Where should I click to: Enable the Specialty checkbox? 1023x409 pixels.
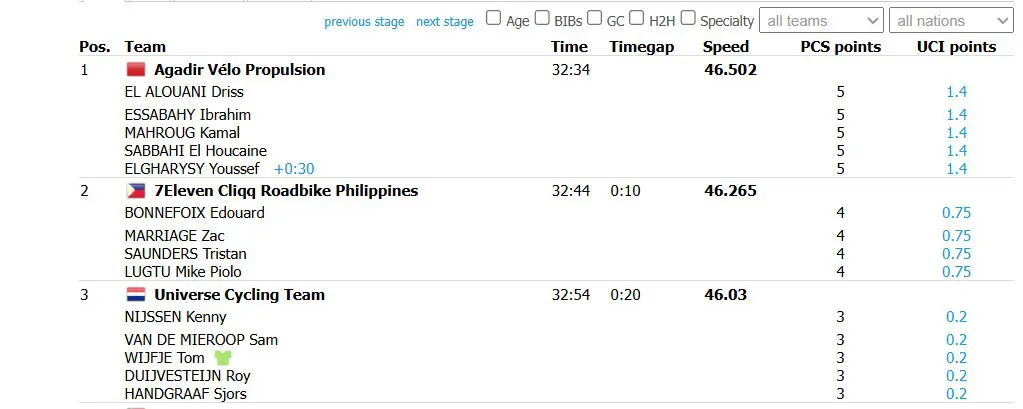coord(688,18)
